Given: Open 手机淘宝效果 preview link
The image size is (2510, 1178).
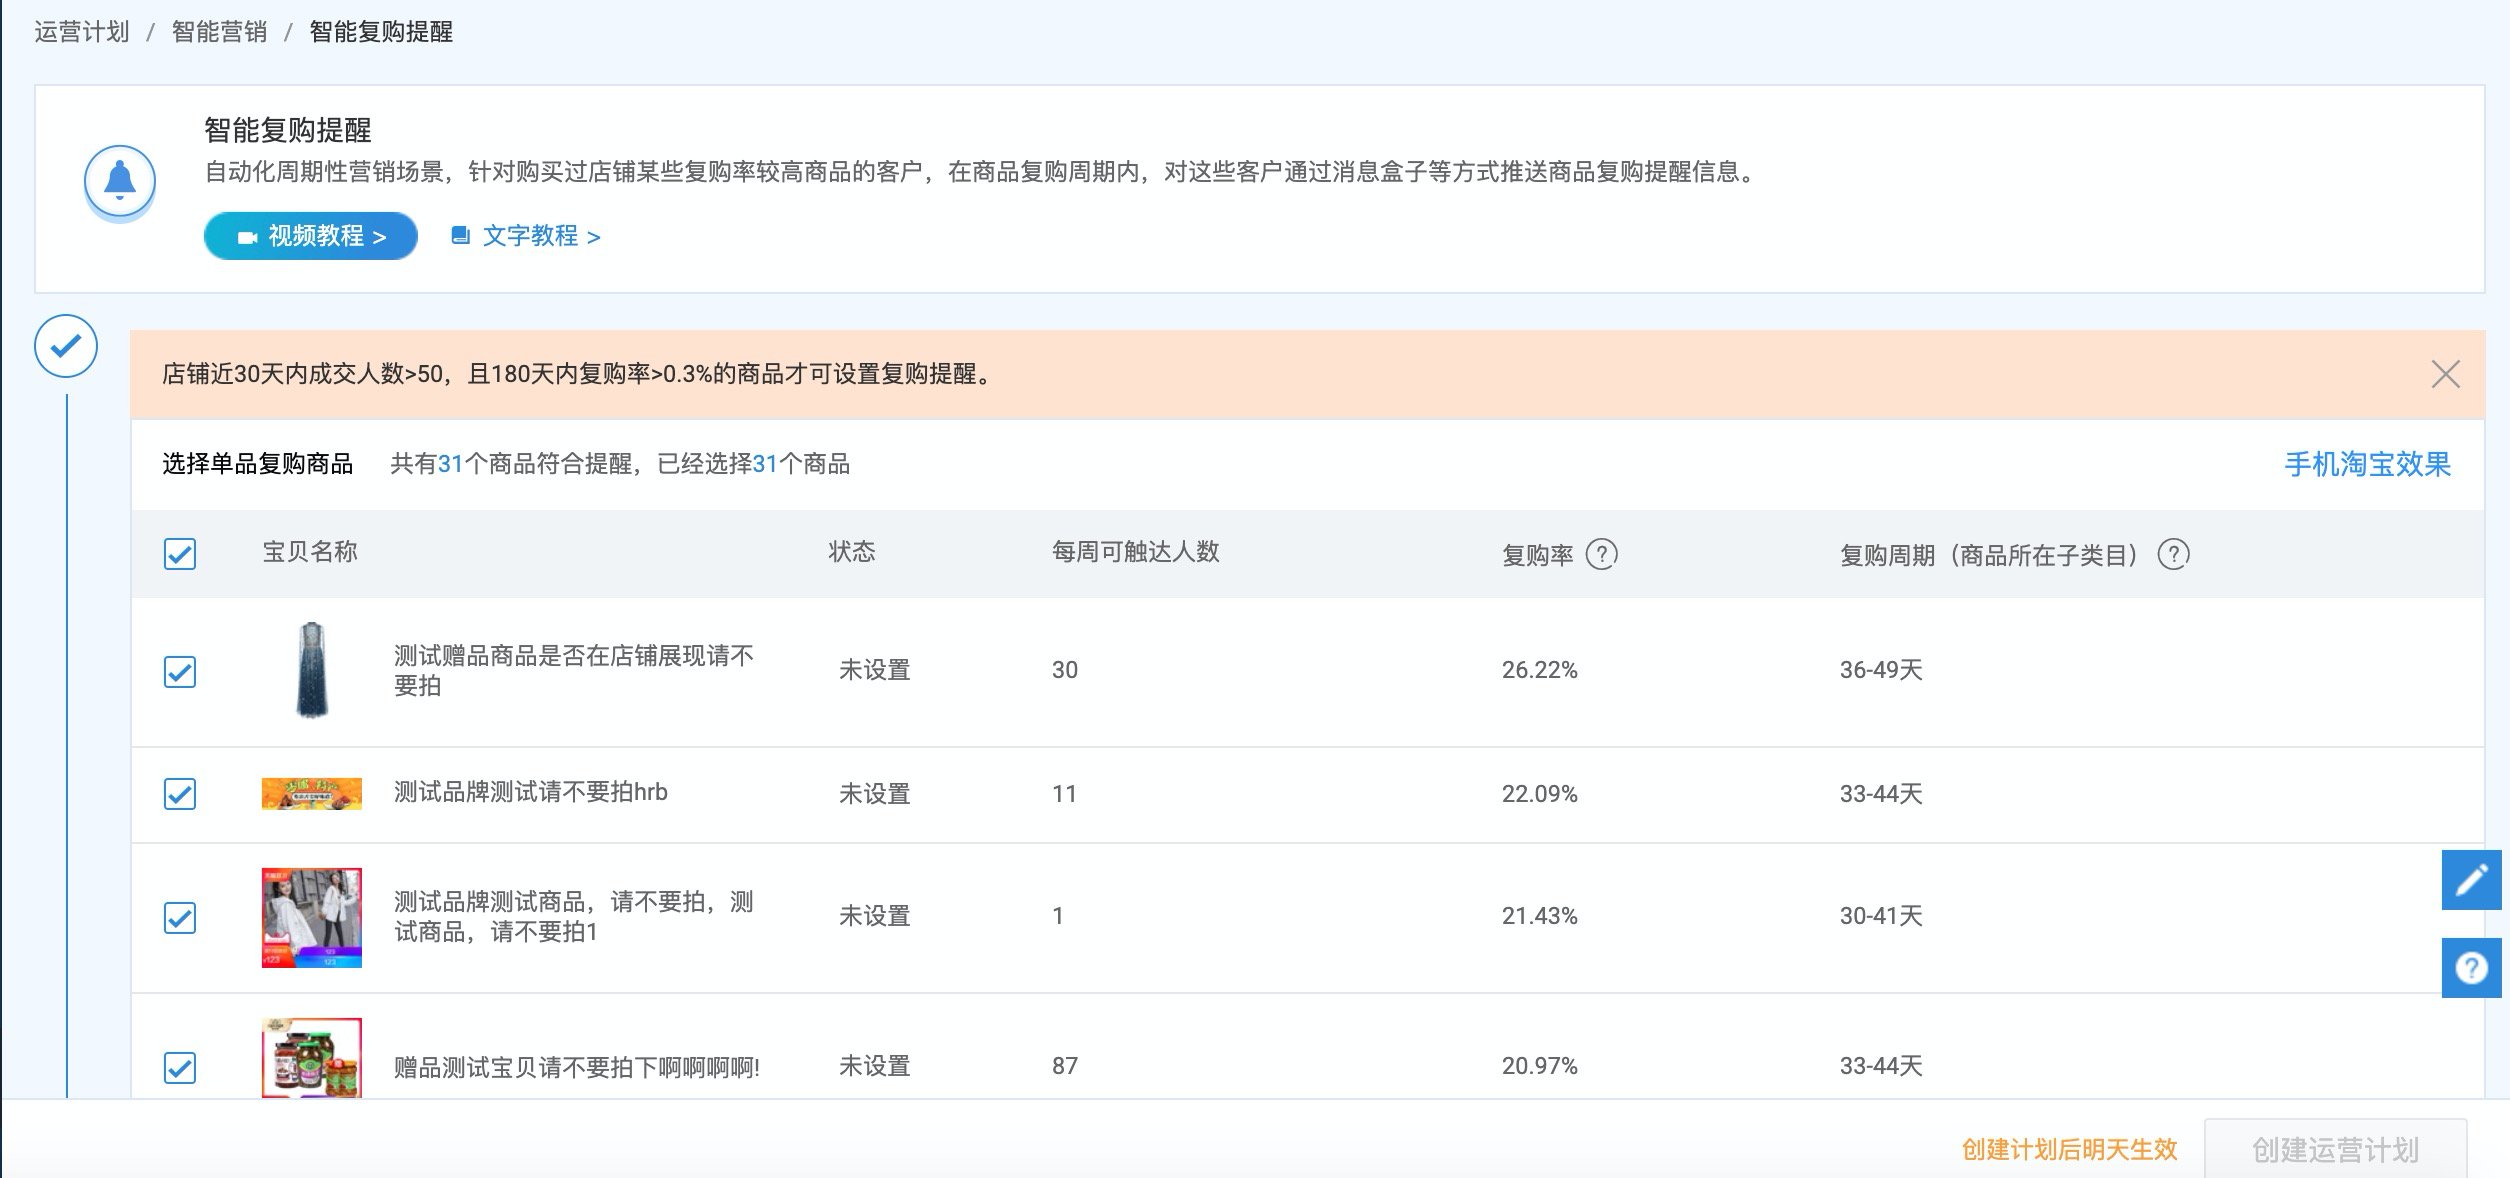Looking at the screenshot, I should click(x=2367, y=464).
